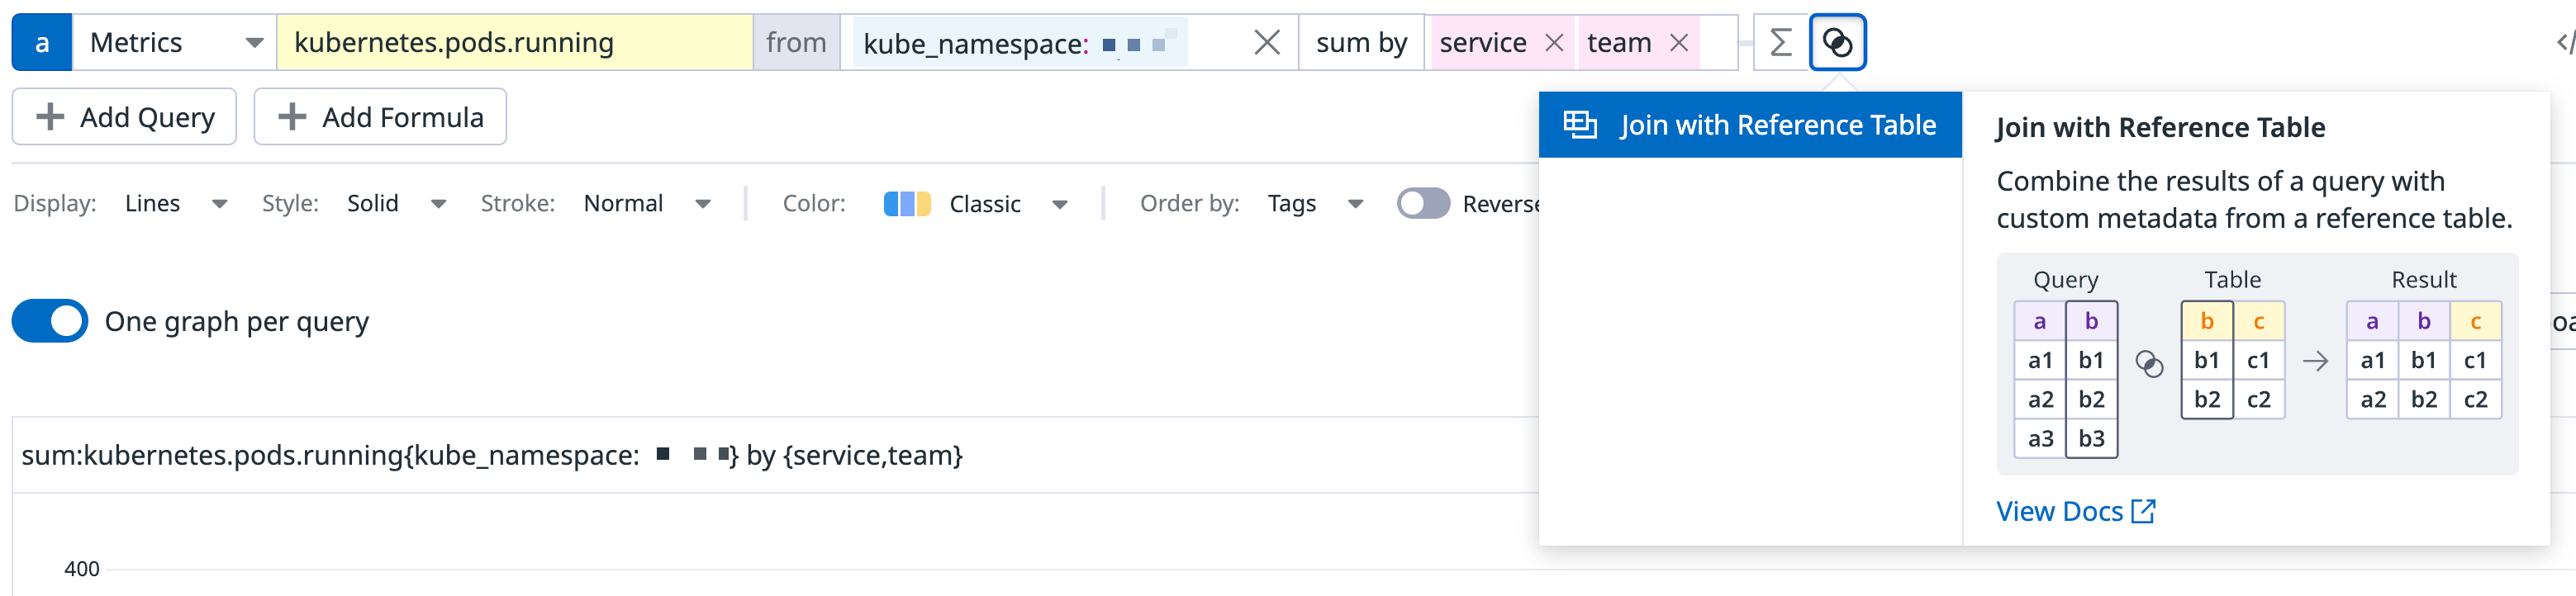Click the Add Formula button
The width and height of the screenshot is (2576, 596).
[380, 117]
